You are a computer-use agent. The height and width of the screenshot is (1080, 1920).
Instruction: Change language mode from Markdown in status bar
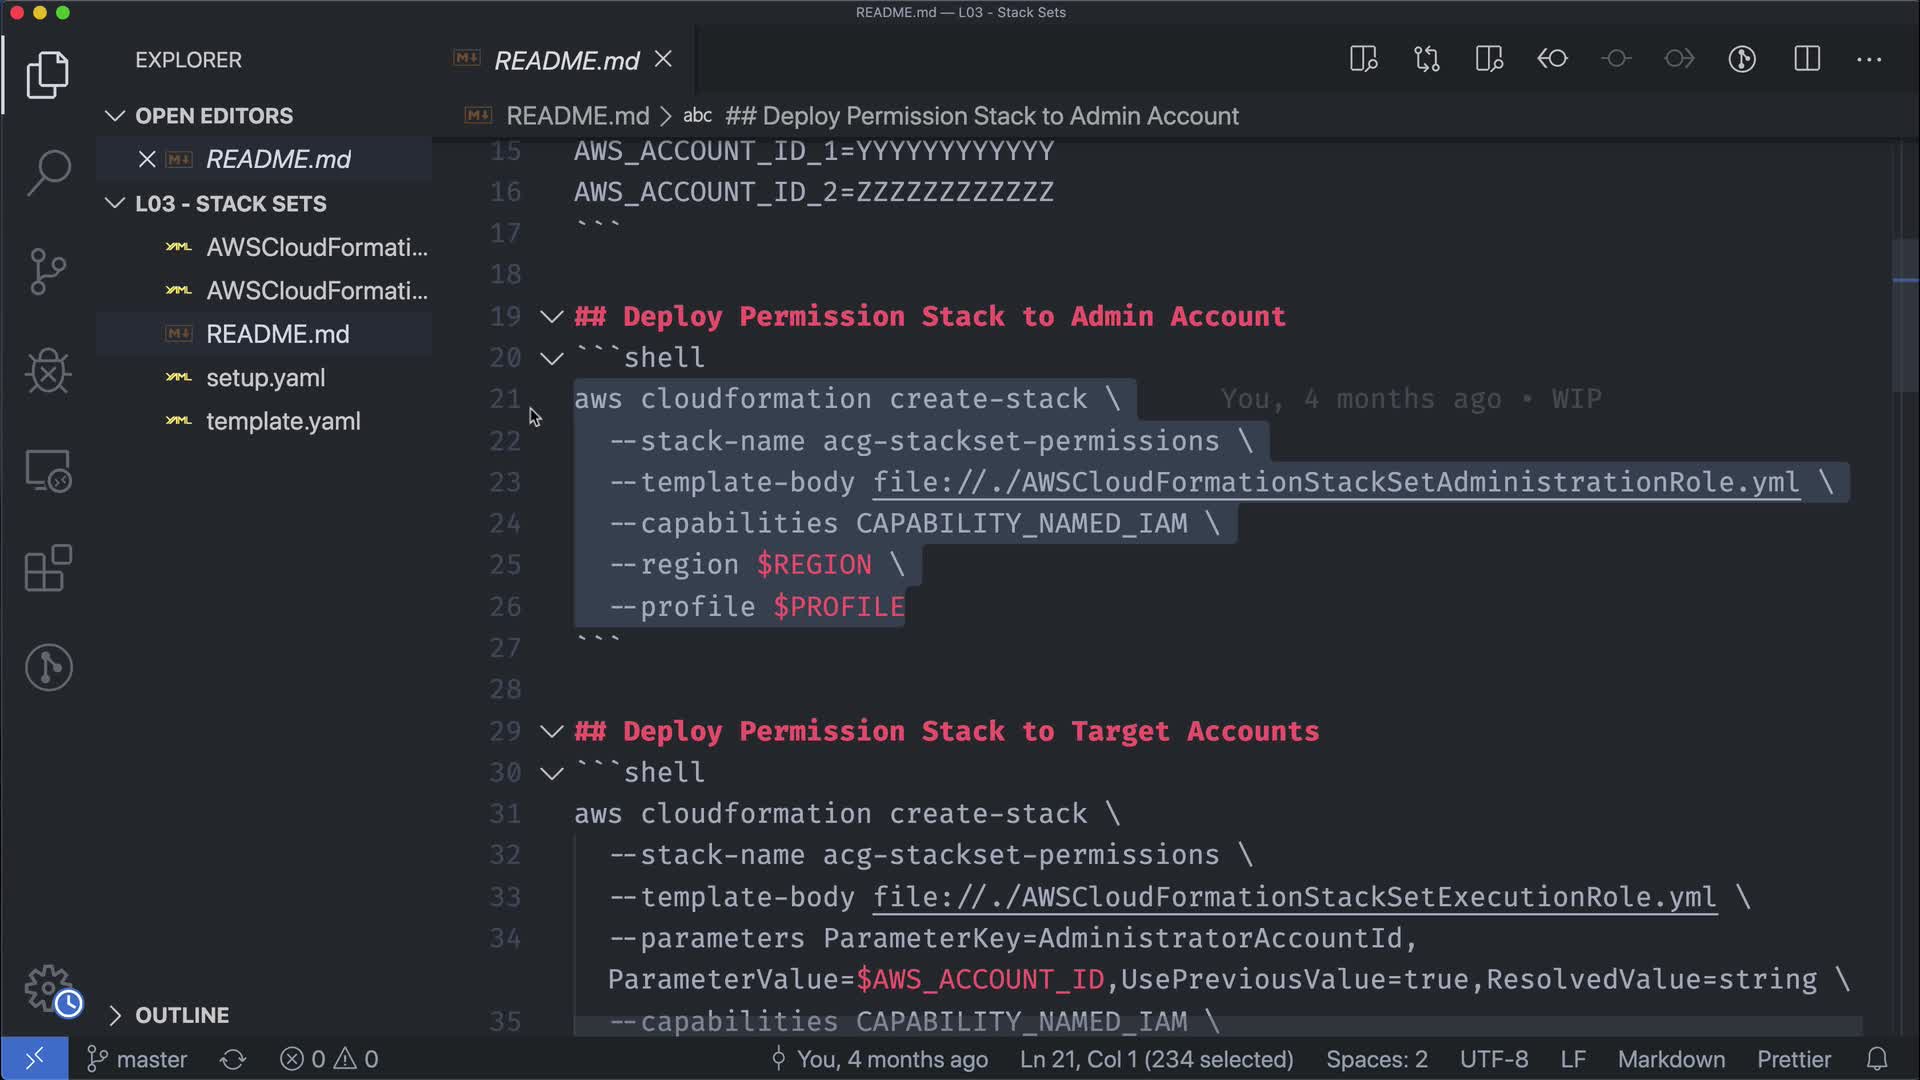[x=1671, y=1059]
